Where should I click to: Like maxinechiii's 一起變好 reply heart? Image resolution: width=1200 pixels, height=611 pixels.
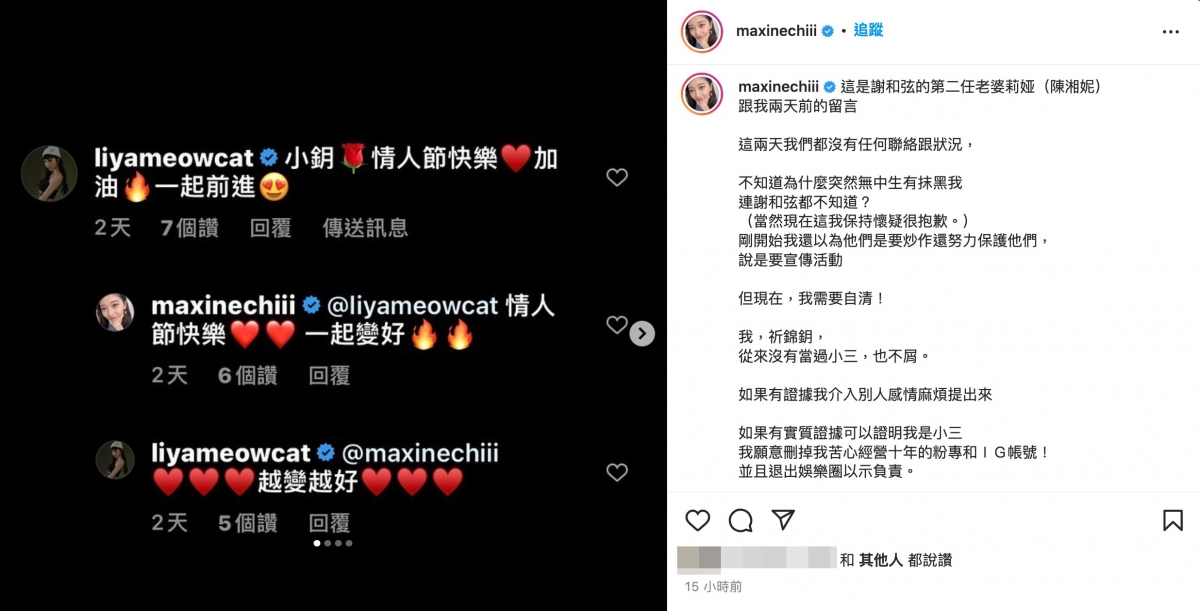(x=617, y=324)
